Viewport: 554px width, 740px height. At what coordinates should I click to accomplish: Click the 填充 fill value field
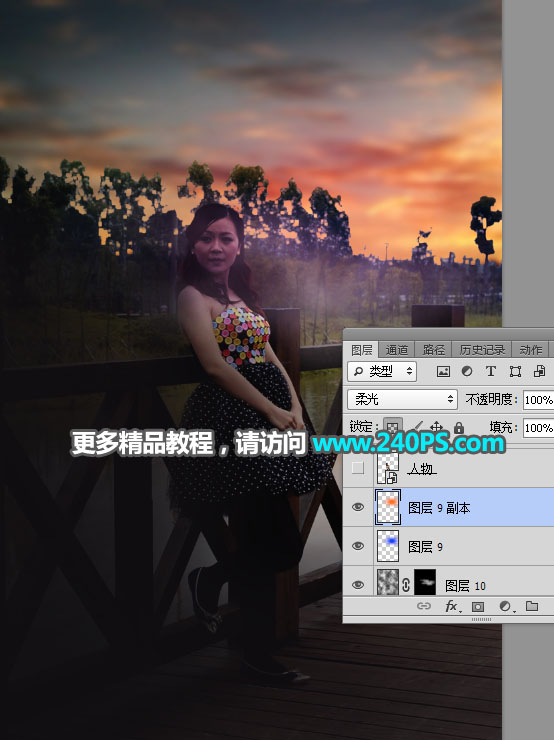pos(538,428)
